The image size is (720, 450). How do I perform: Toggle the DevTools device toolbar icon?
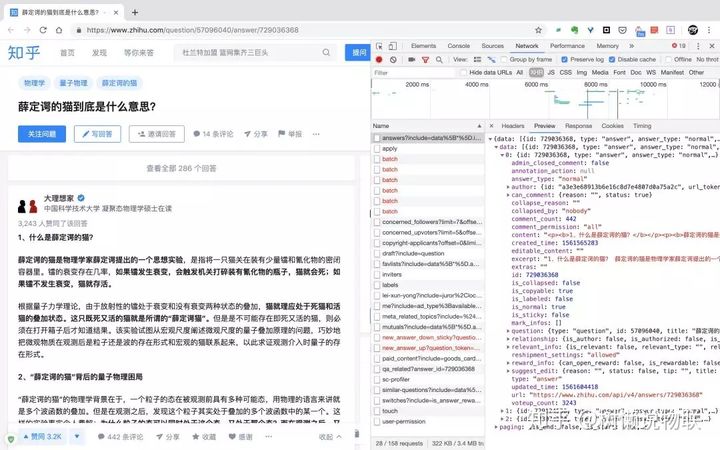(x=393, y=46)
